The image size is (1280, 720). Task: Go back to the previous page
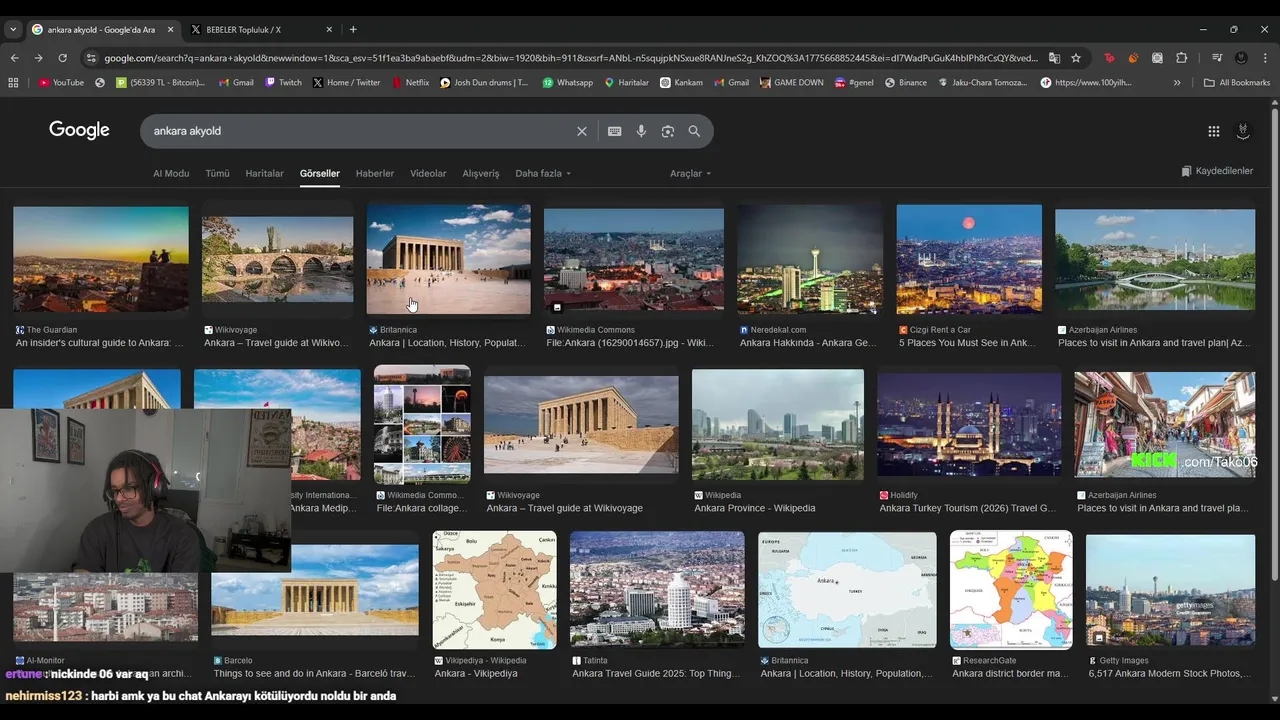pyautogui.click(x=14, y=58)
